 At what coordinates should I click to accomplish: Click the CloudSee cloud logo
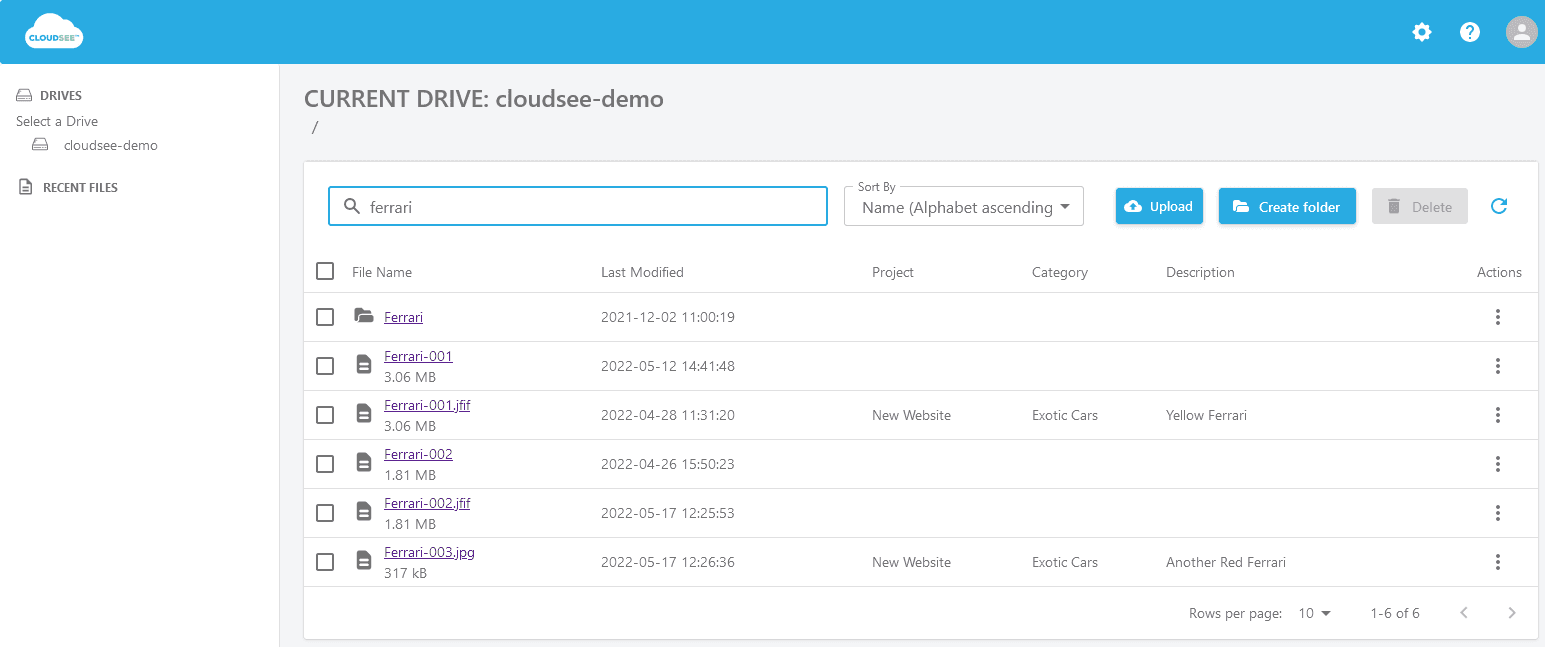pyautogui.click(x=53, y=30)
